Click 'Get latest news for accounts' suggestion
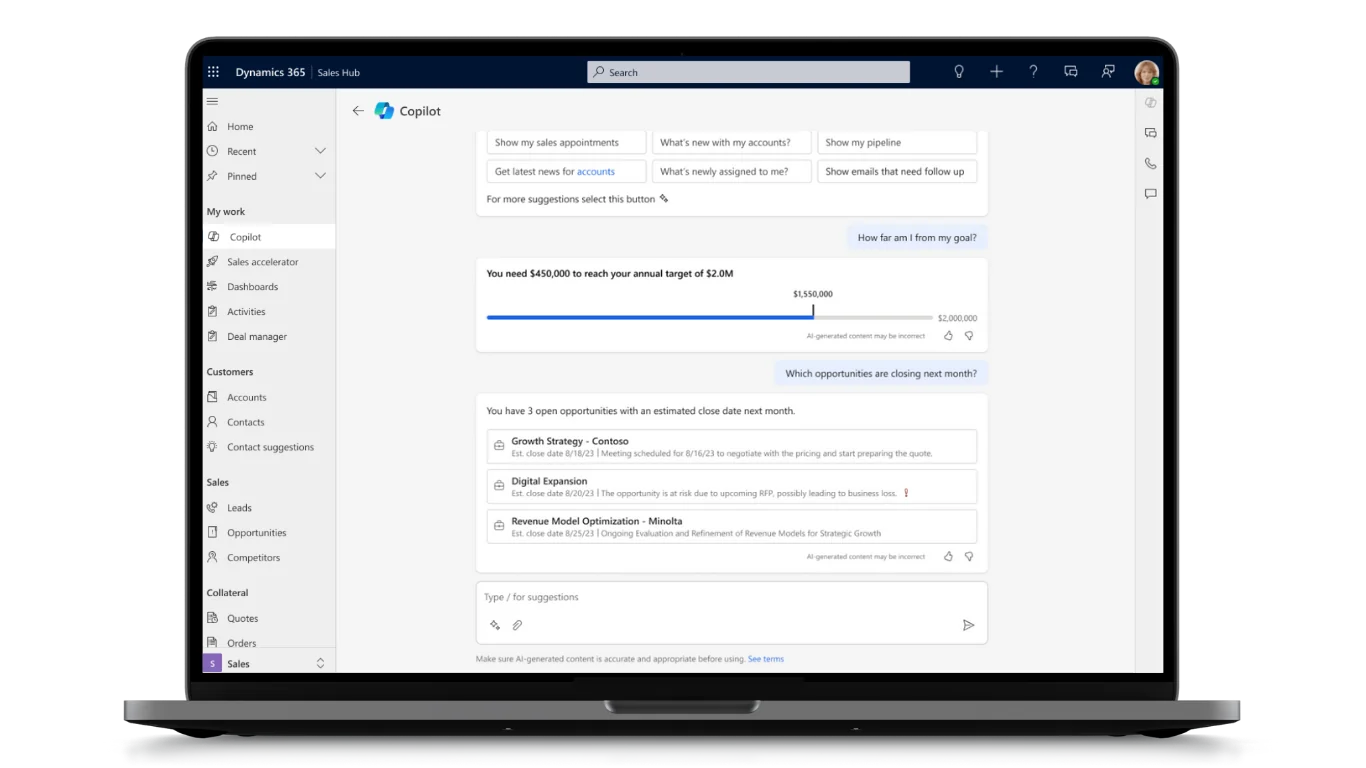Image resolution: width=1366 pixels, height=768 pixels. 566,171
